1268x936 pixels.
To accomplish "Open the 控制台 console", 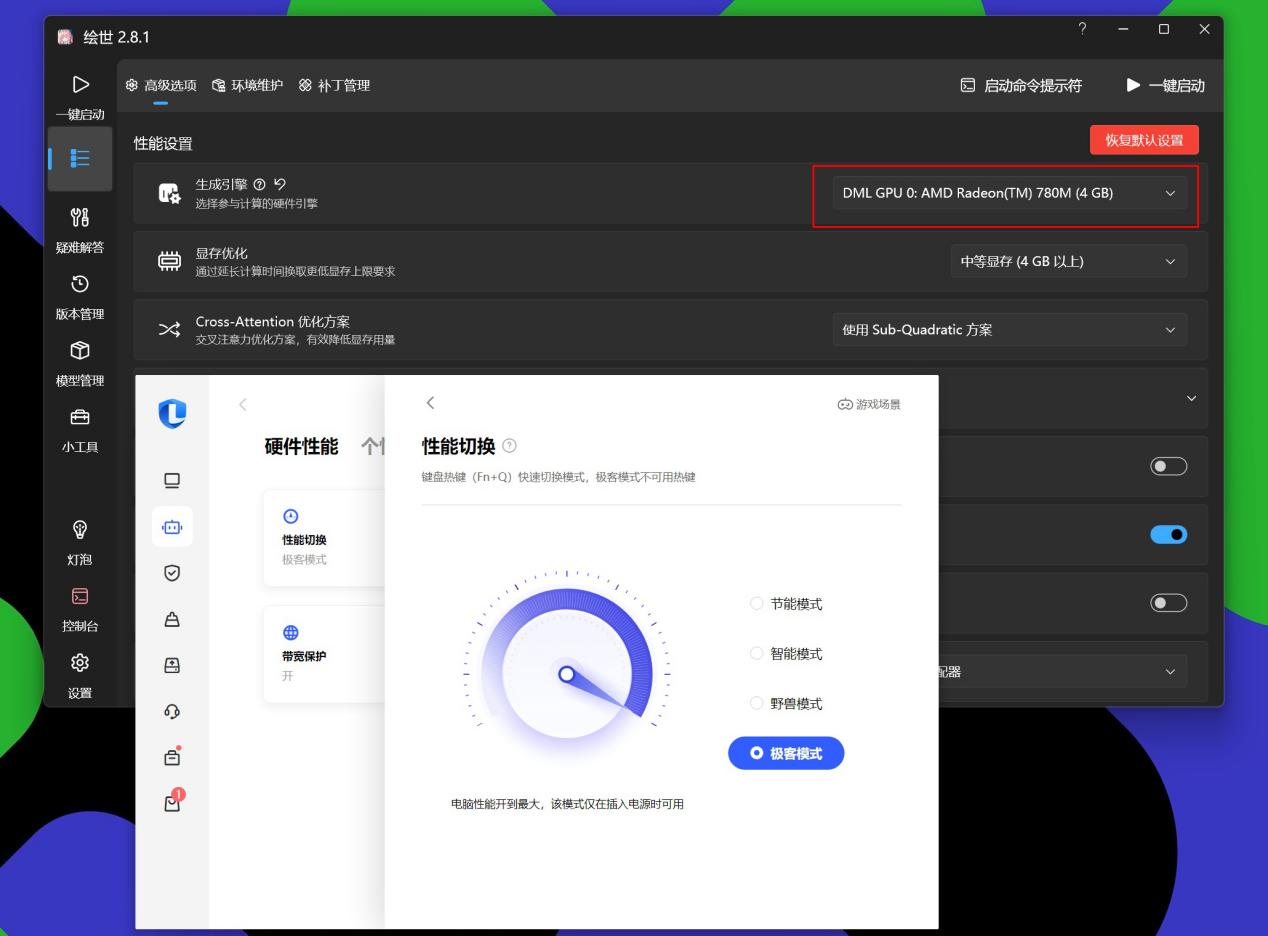I will [80, 608].
